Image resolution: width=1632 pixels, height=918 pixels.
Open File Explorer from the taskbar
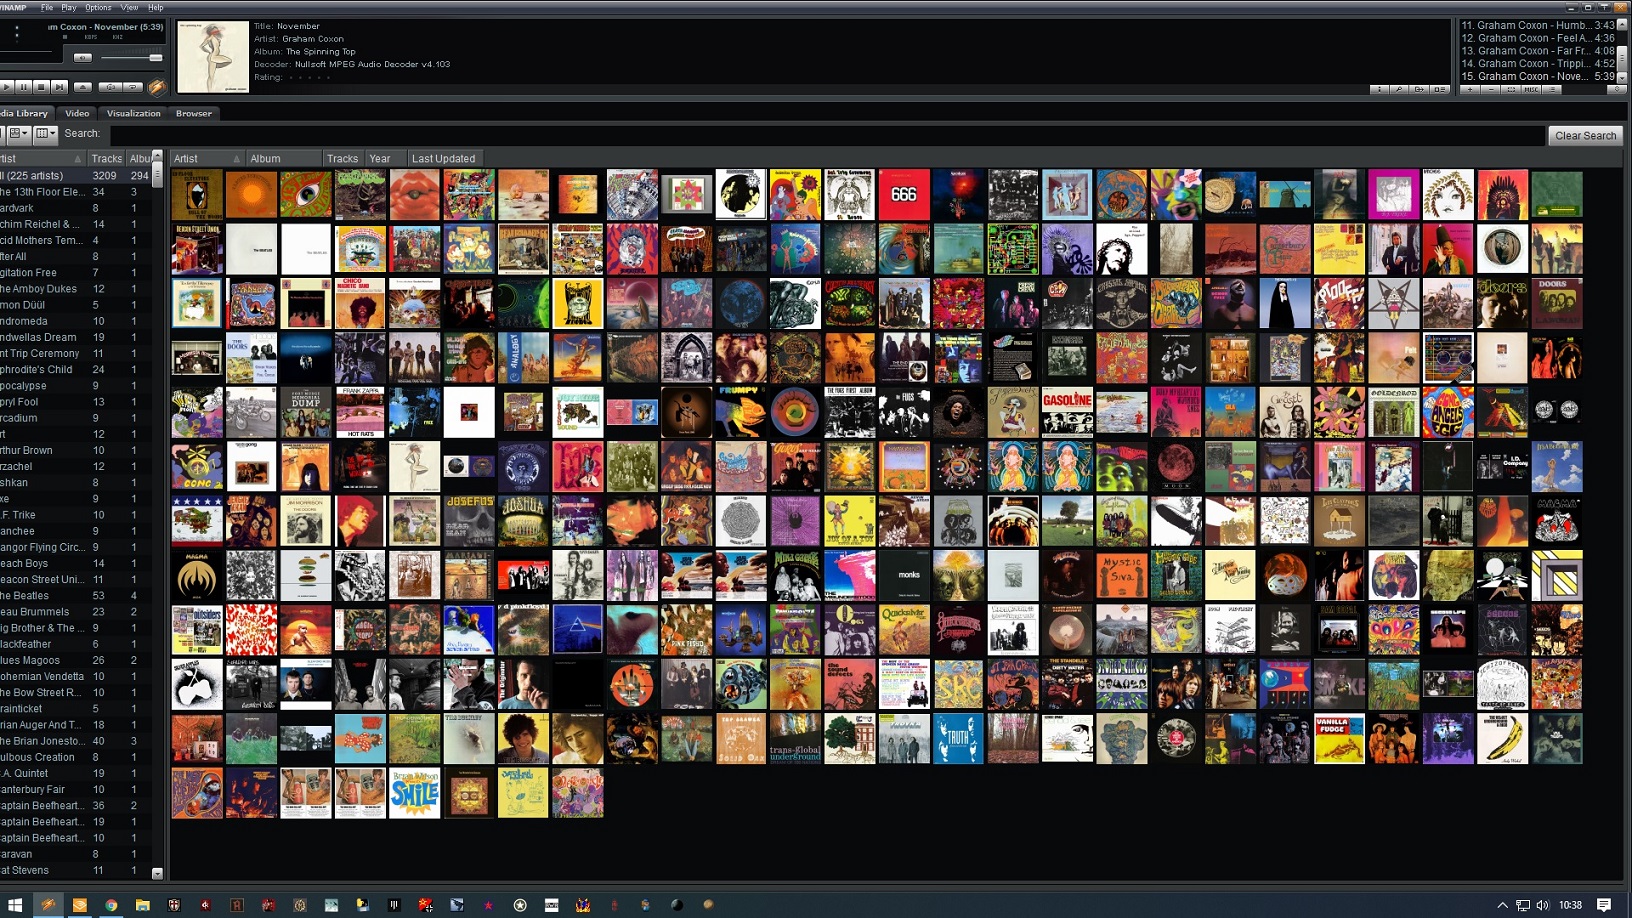143,905
